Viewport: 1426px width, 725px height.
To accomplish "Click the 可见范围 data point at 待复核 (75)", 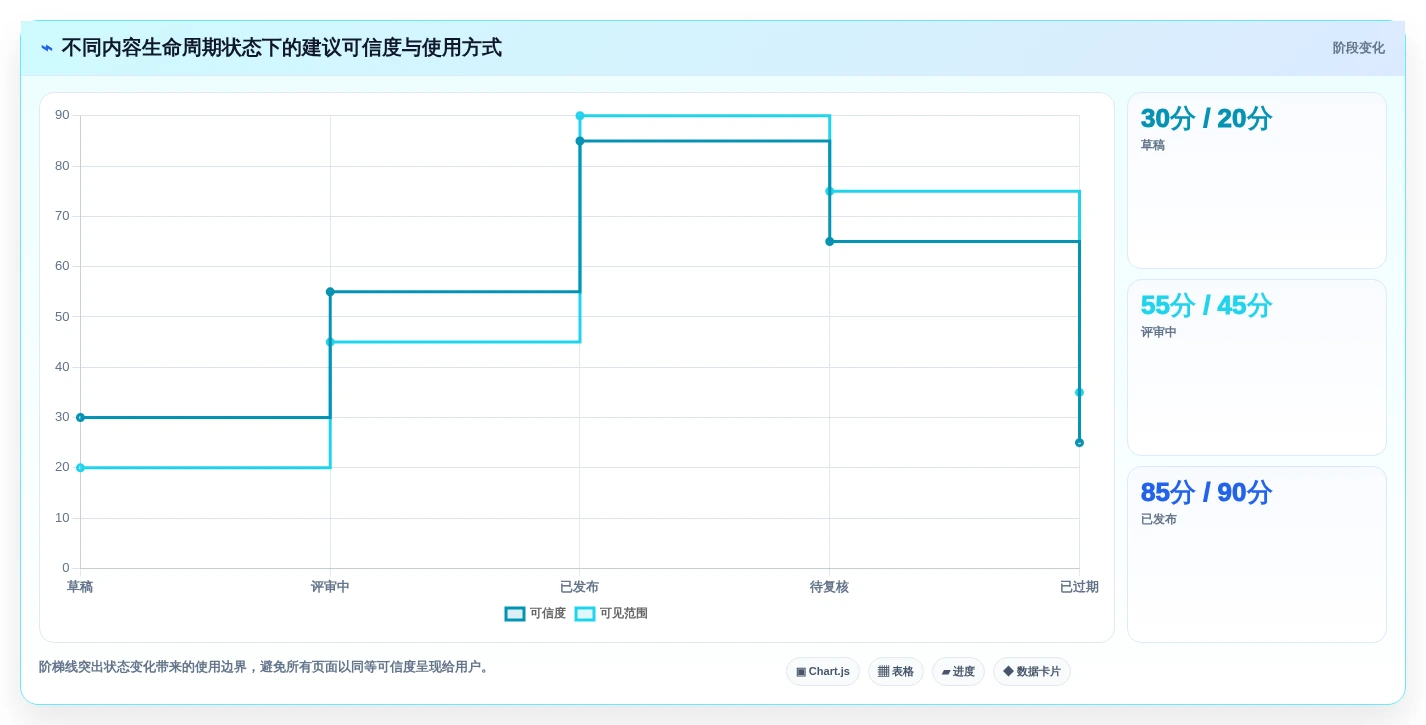I will coord(829,191).
